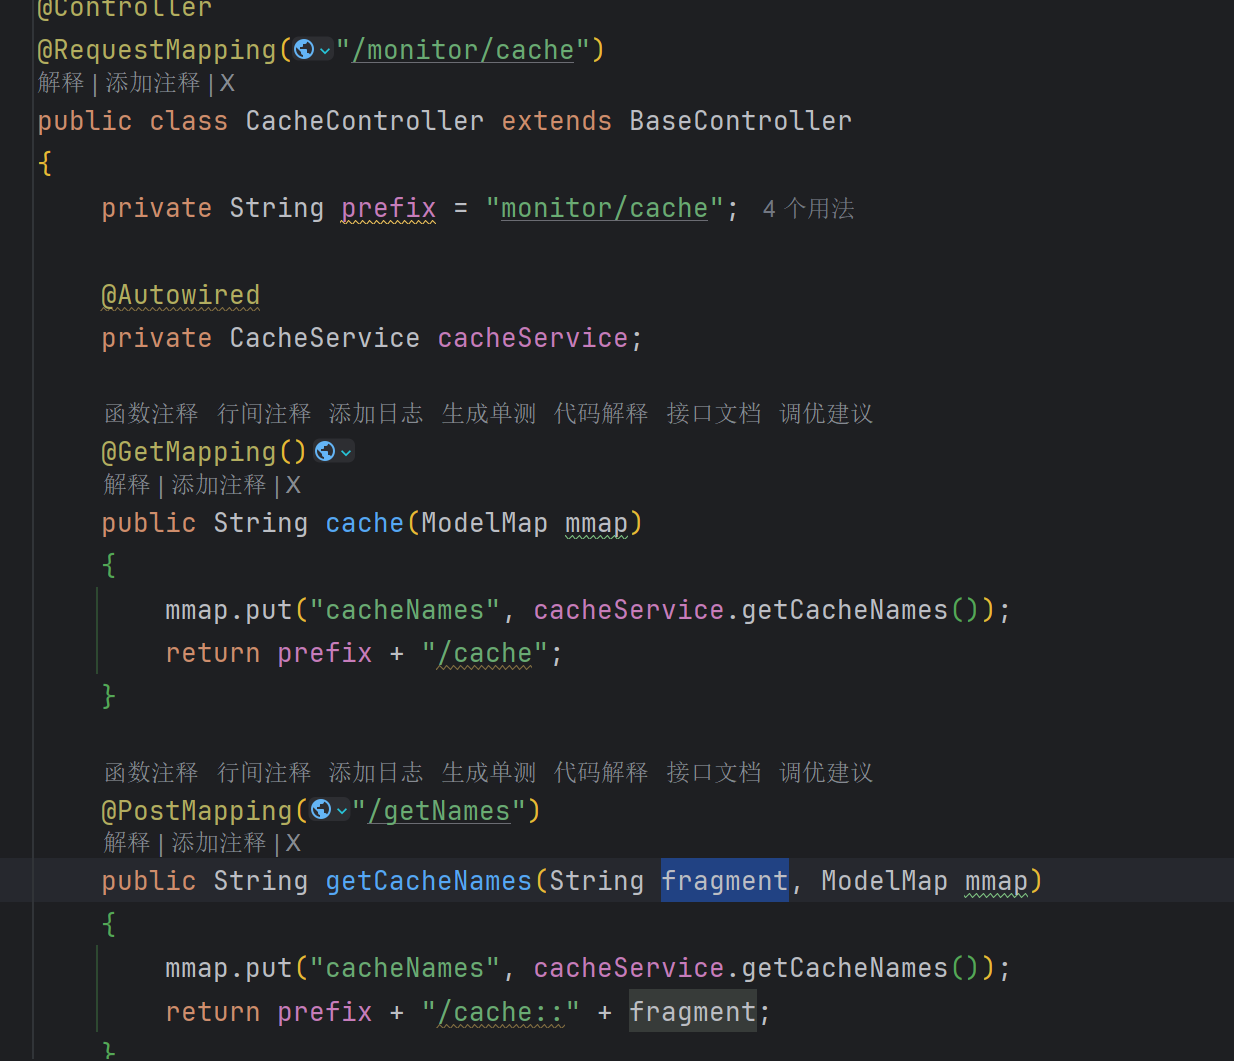The image size is (1234, 1061).
Task: Click the @Autowired annotation
Action: (x=180, y=295)
